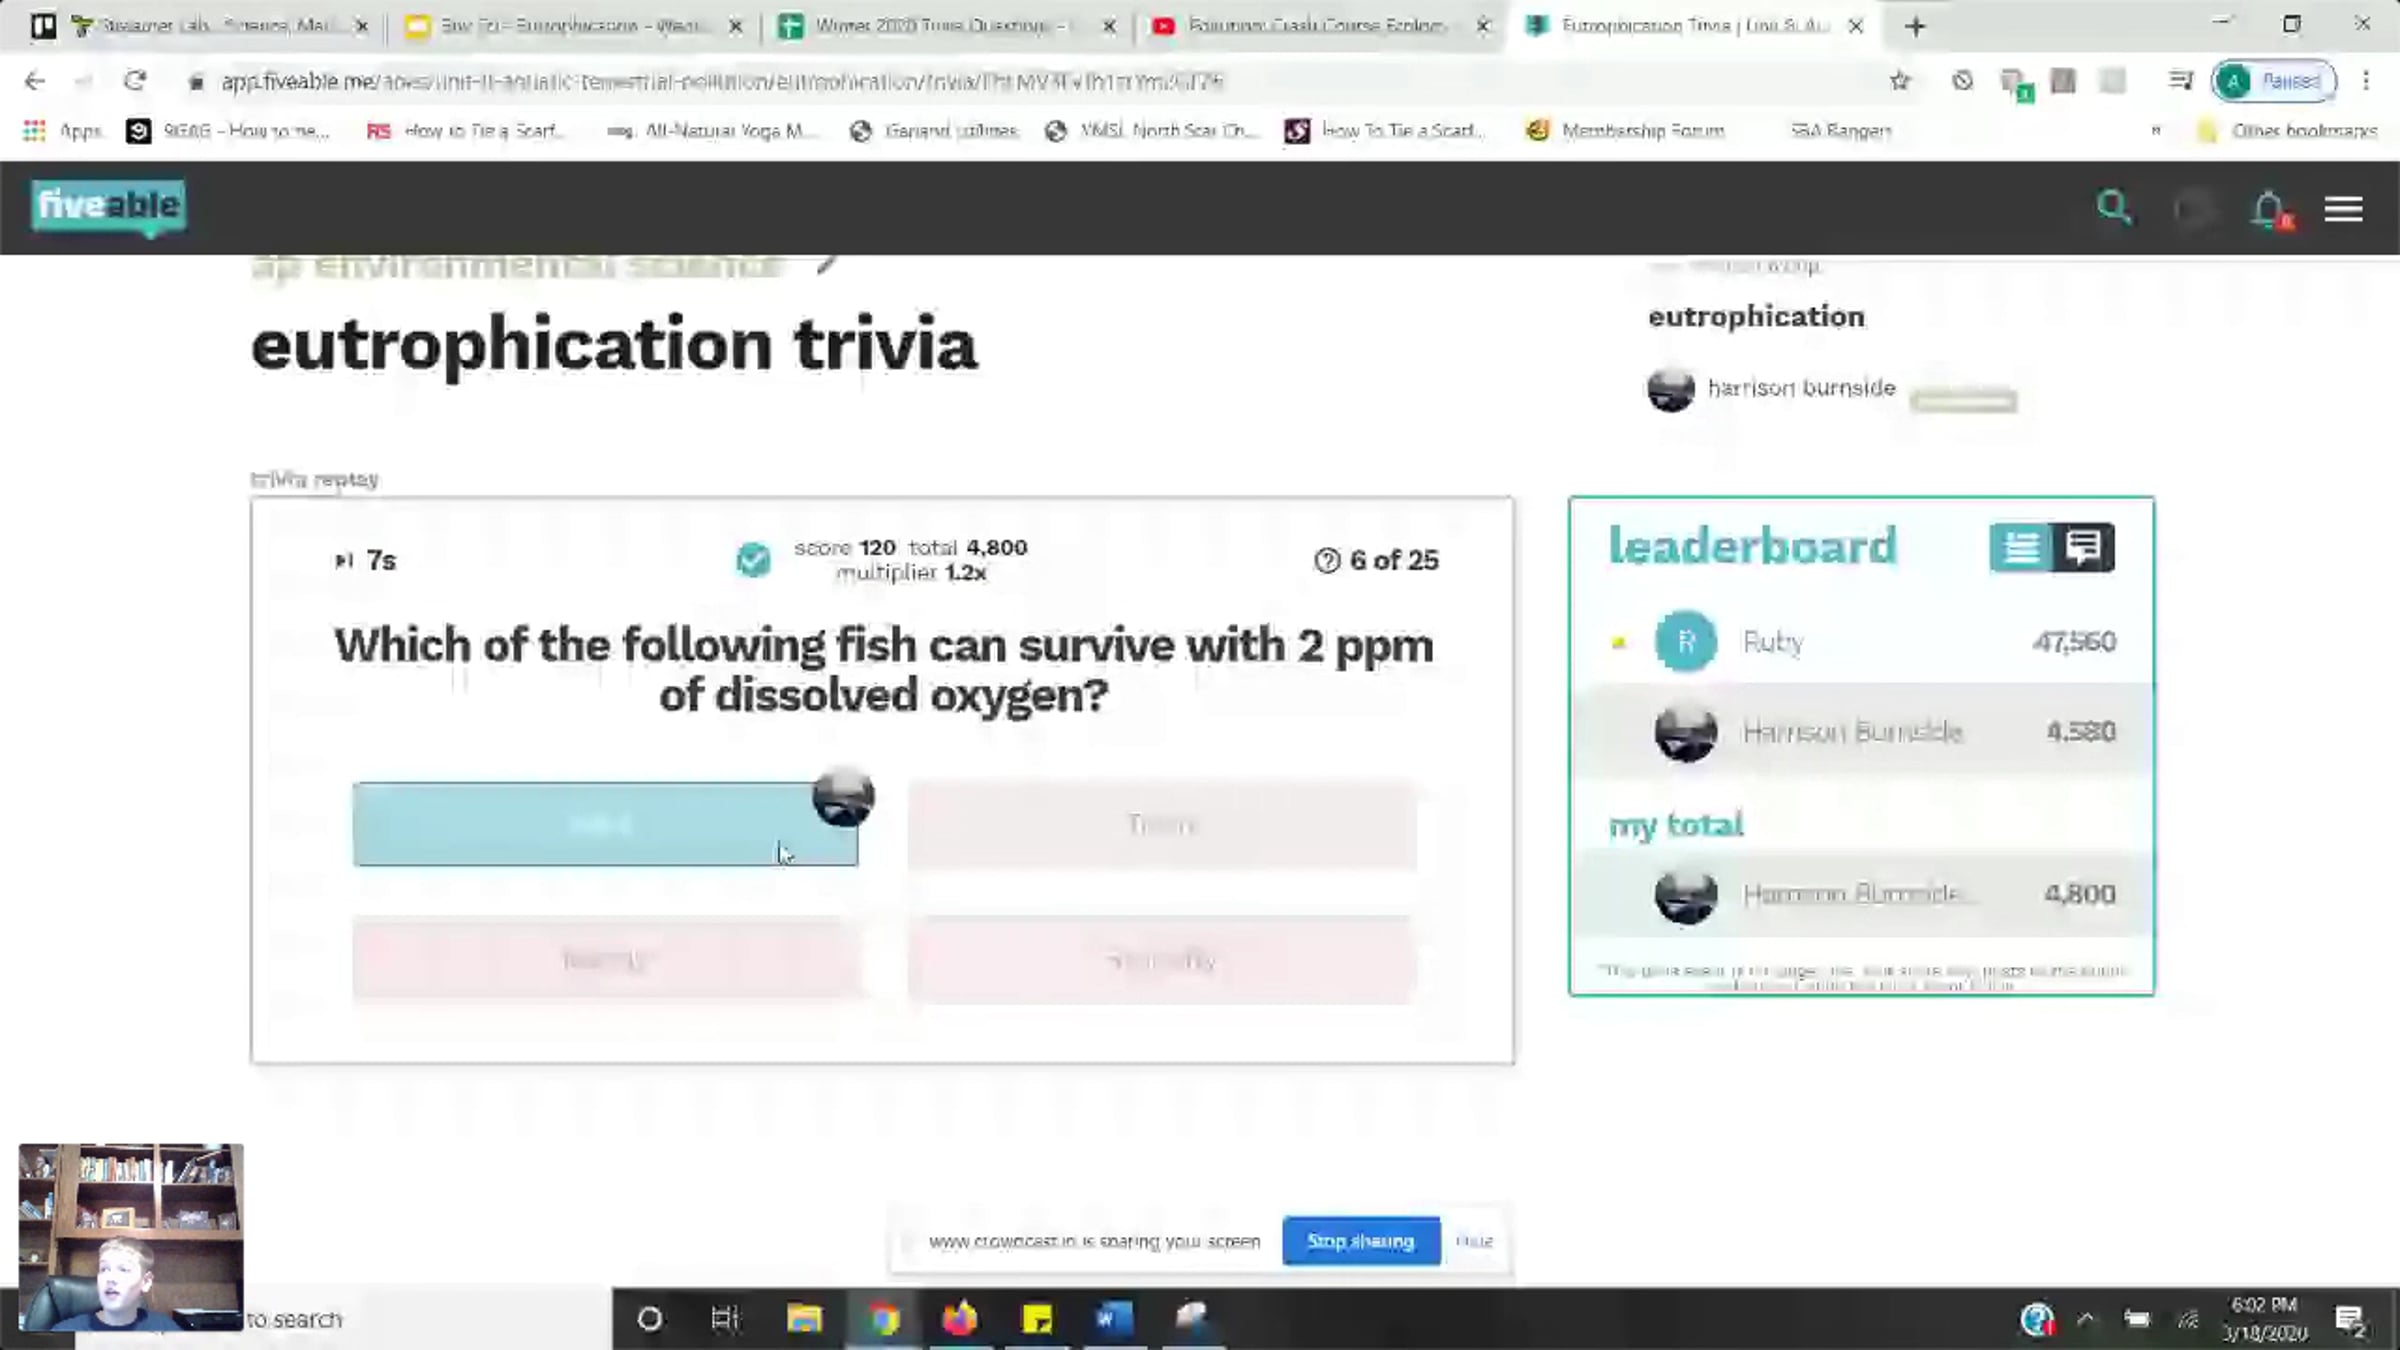Bookmark this page with star icon

tap(1899, 81)
